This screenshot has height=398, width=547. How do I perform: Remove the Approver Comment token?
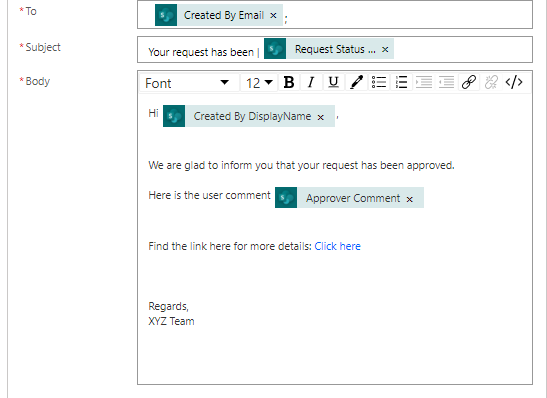click(410, 199)
